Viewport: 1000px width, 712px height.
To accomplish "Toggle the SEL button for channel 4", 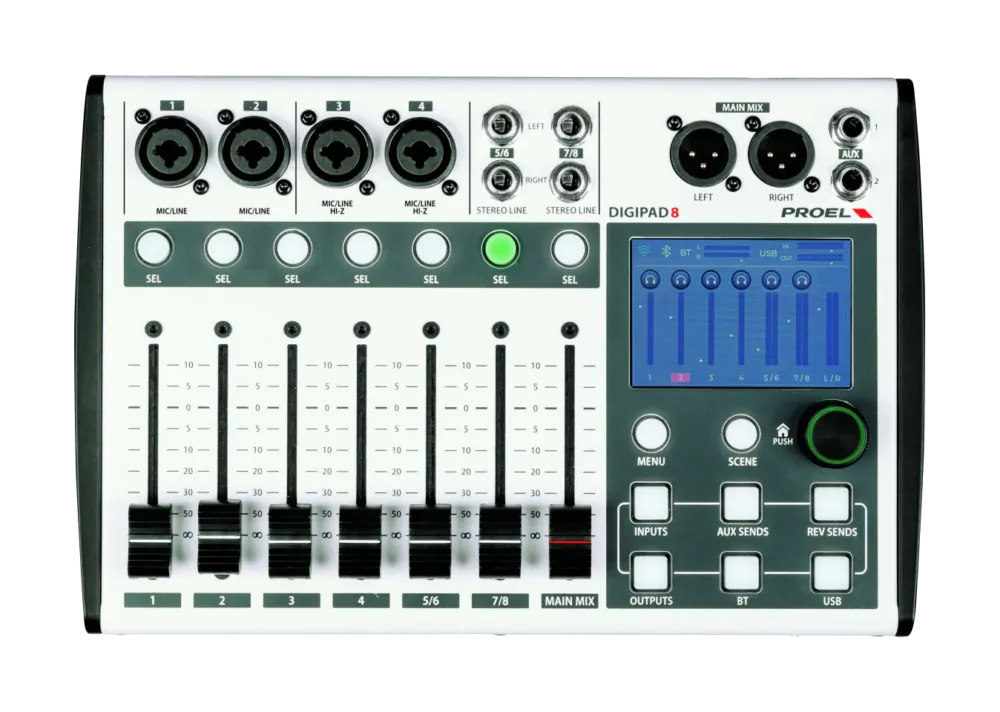I will 362,249.
